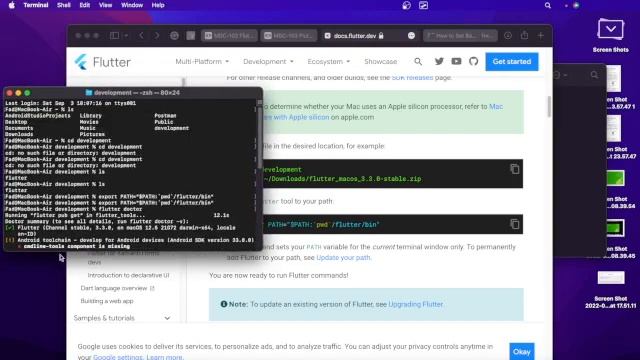Screen dimensions: 640x360
Task: Expand Samples & tutorials section chevron
Action: click(167, 318)
